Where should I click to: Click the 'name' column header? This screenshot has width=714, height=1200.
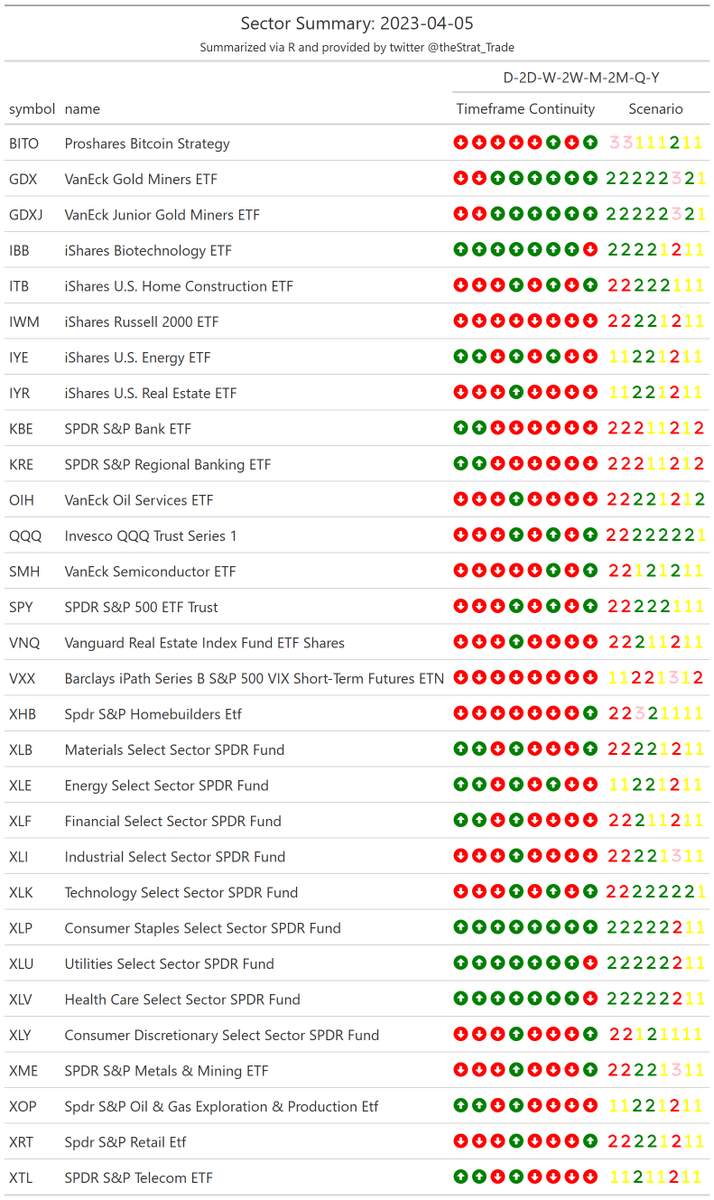pyautogui.click(x=82, y=109)
